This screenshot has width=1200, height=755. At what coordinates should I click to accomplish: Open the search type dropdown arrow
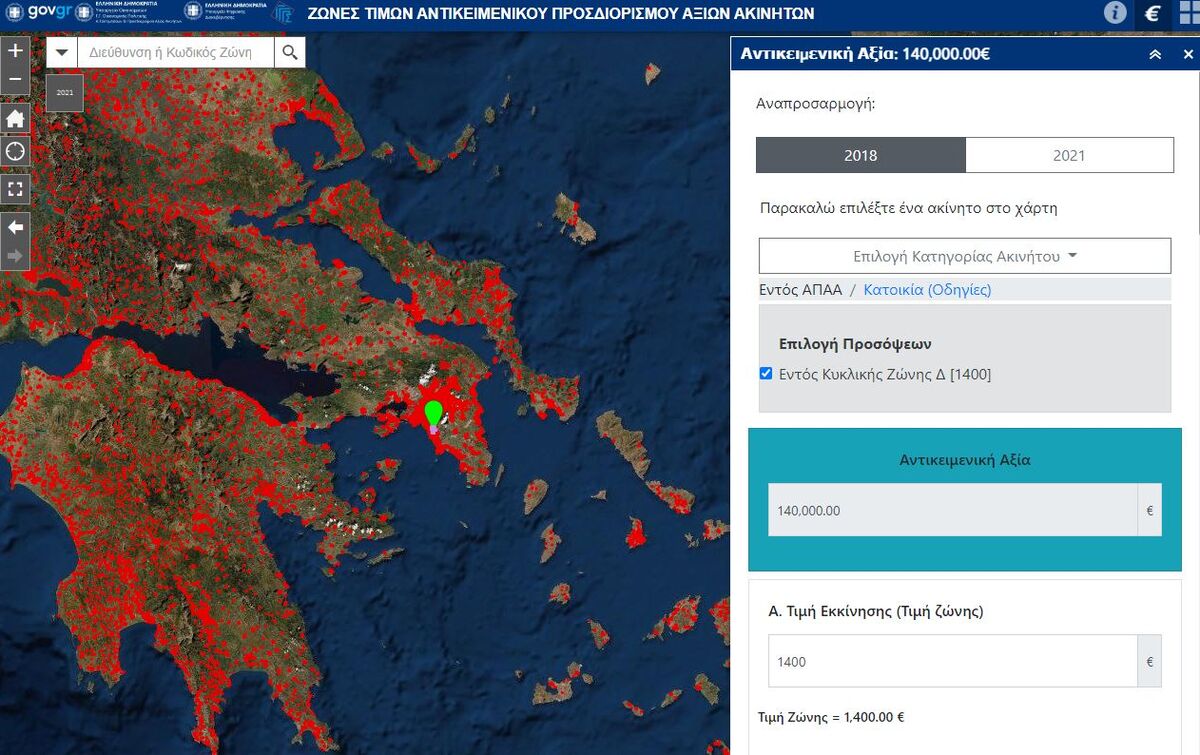(x=62, y=53)
